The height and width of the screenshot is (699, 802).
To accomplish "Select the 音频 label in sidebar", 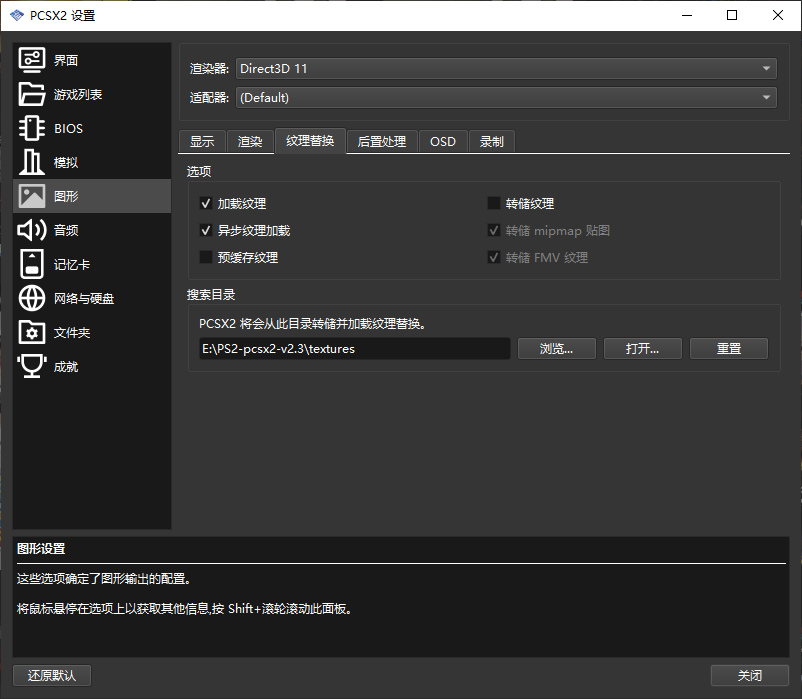I will point(66,231).
